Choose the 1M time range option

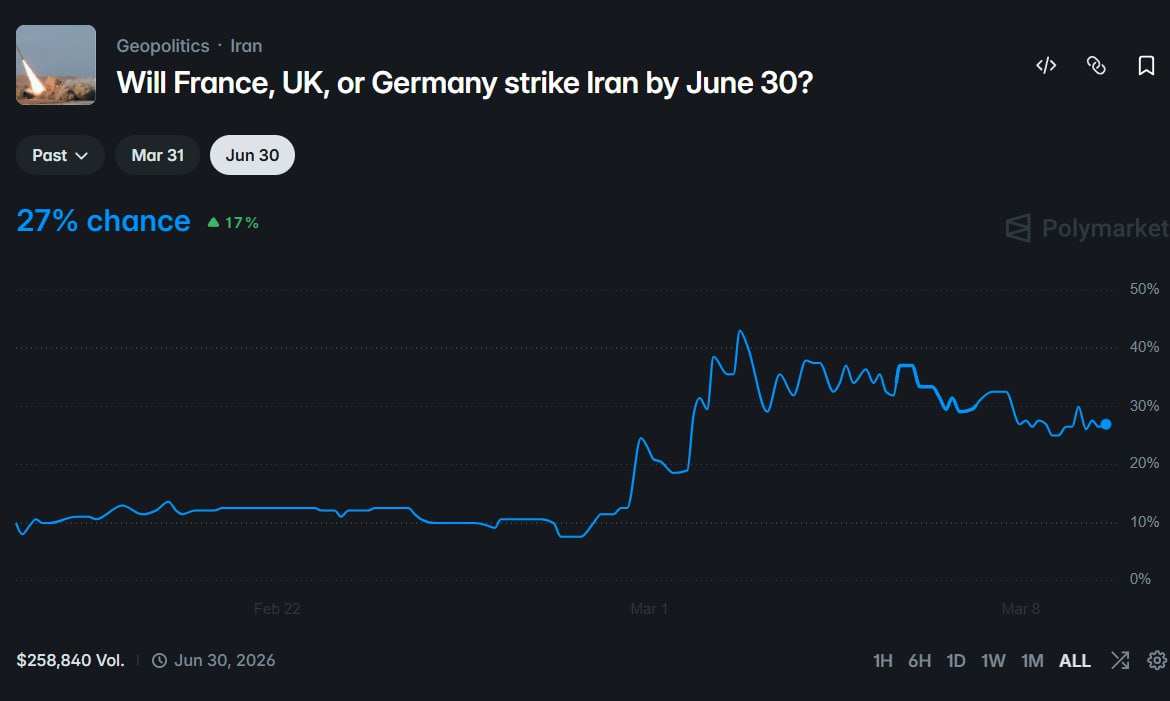coord(1033,660)
